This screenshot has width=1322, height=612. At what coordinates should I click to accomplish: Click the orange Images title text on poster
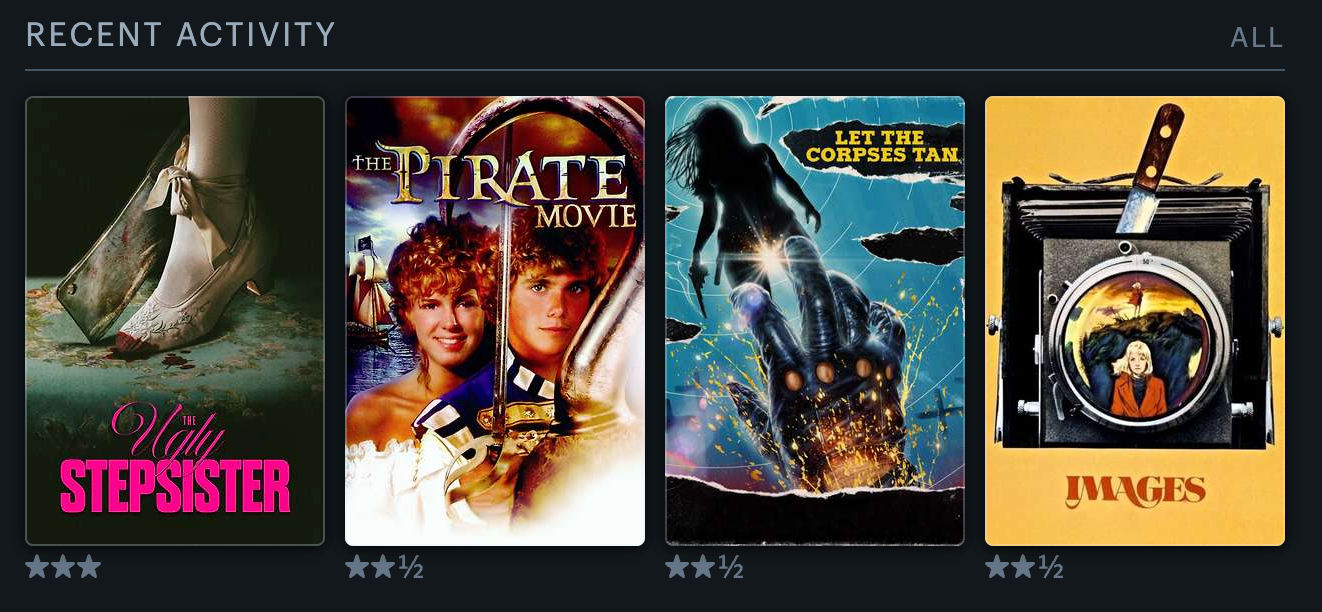(x=1135, y=490)
